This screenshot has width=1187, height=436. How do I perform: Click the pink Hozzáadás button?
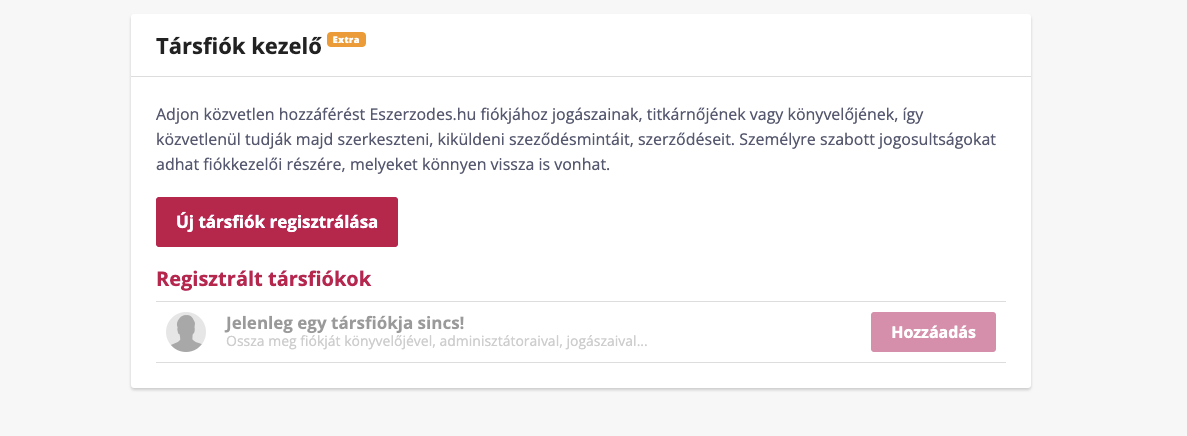933,332
